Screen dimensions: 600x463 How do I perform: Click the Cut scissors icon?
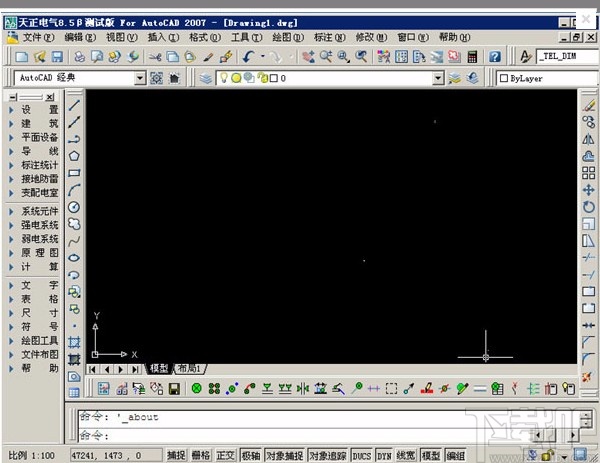(x=155, y=57)
